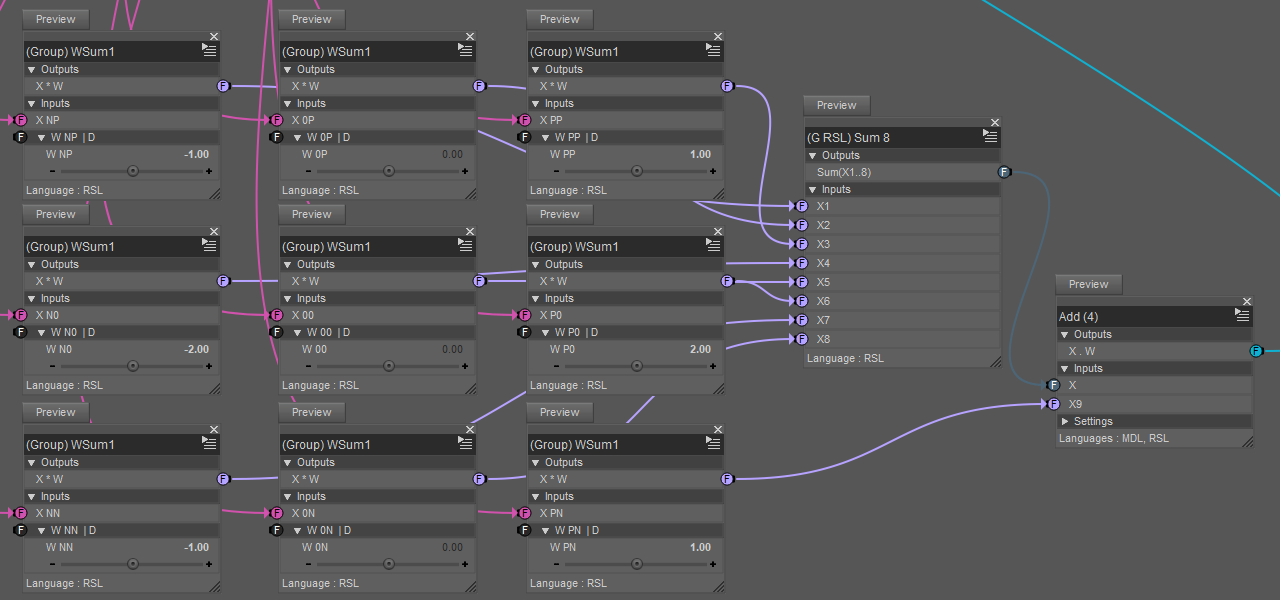Open the Add (4) node menu icon
The width and height of the screenshot is (1280, 600).
[1243, 316]
